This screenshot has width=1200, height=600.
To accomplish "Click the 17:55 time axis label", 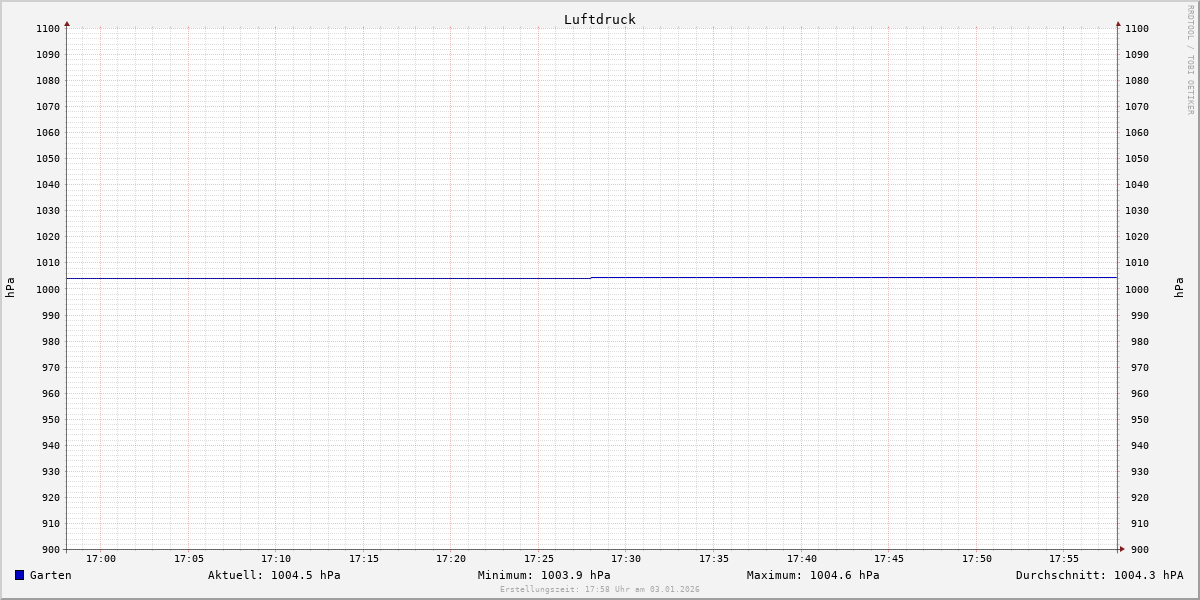I will 1064,559.
